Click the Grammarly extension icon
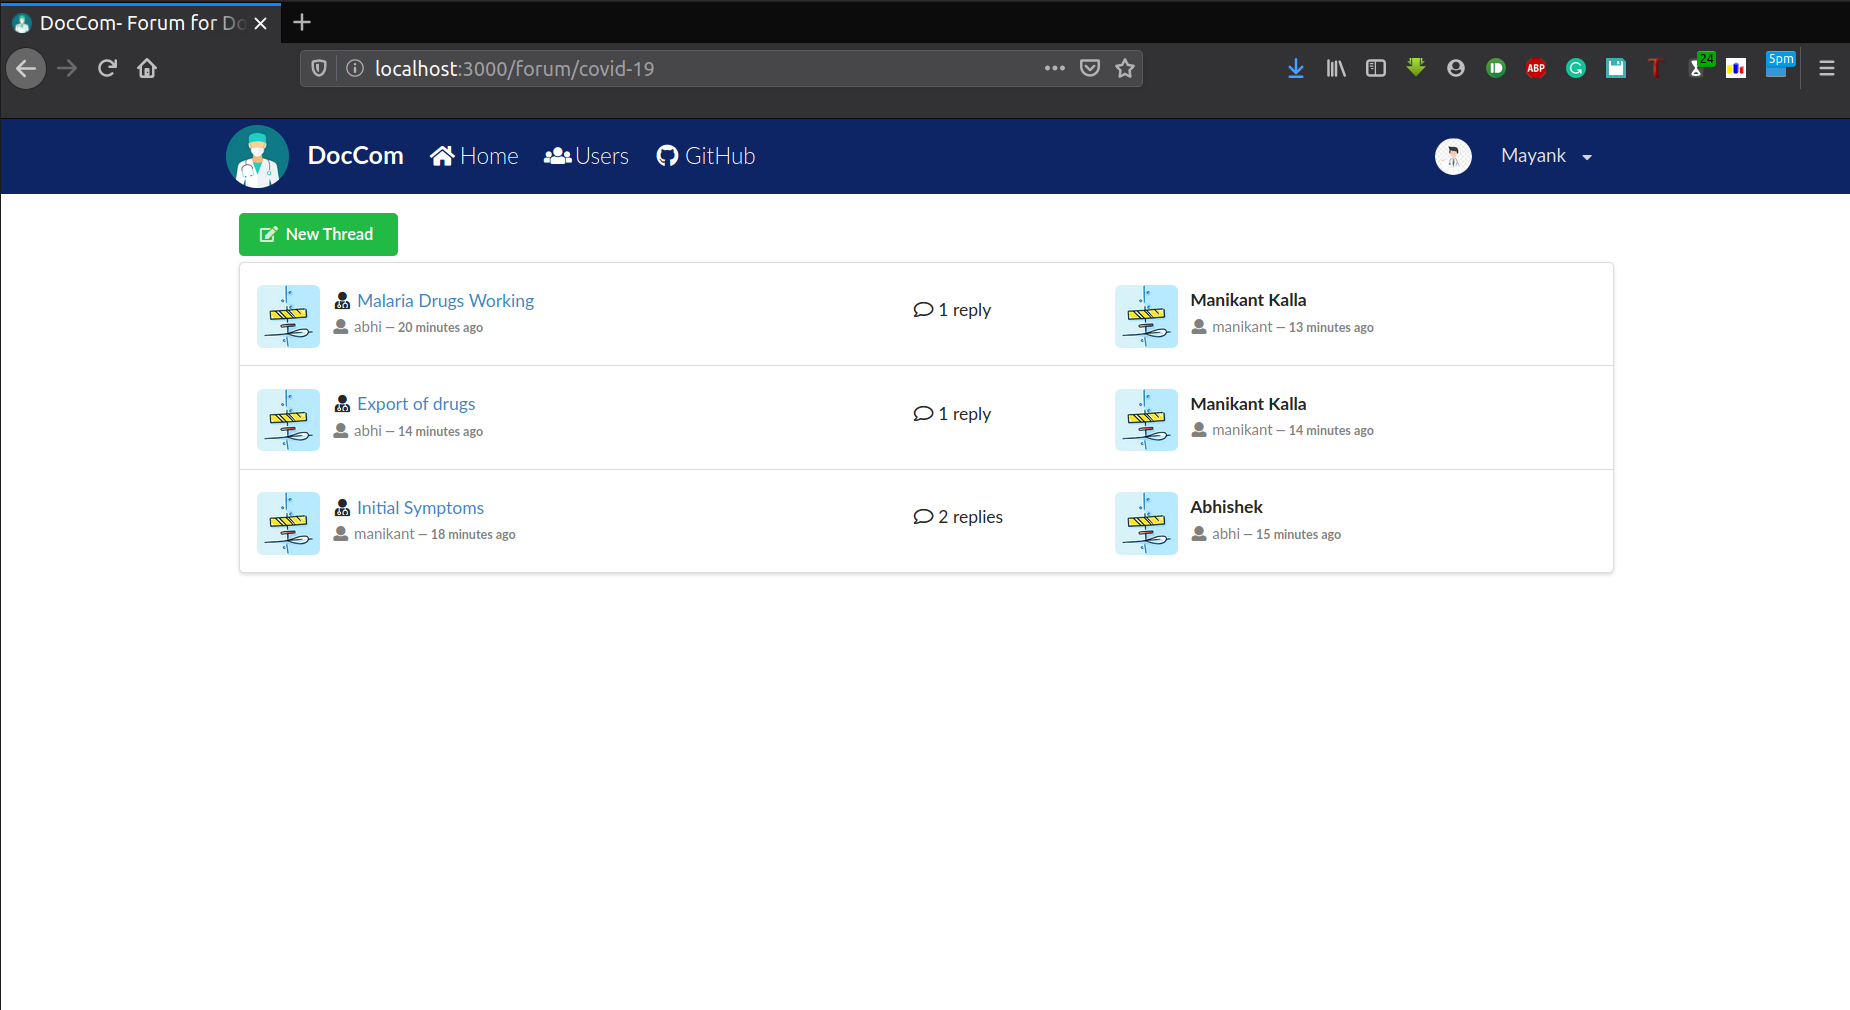This screenshot has width=1850, height=1010. [1576, 68]
